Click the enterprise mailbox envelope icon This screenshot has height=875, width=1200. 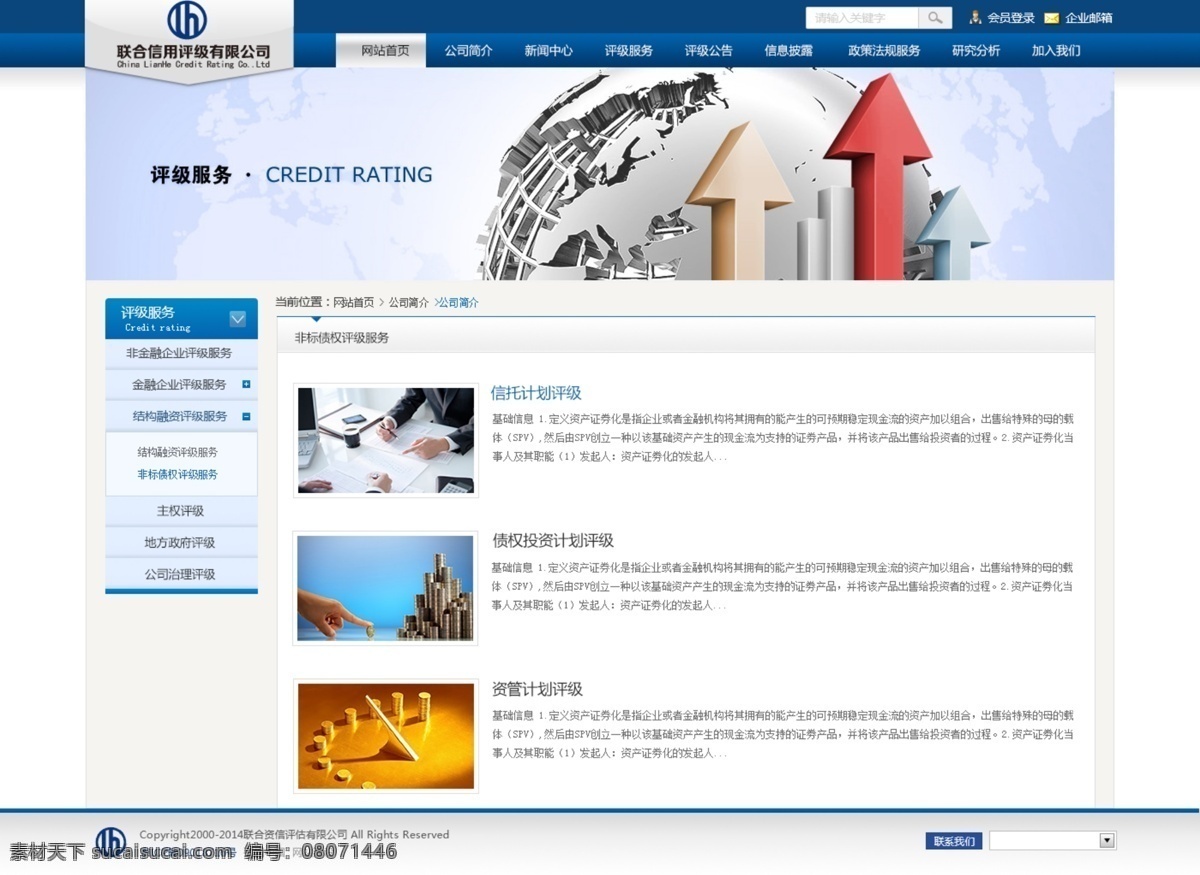tap(1052, 18)
